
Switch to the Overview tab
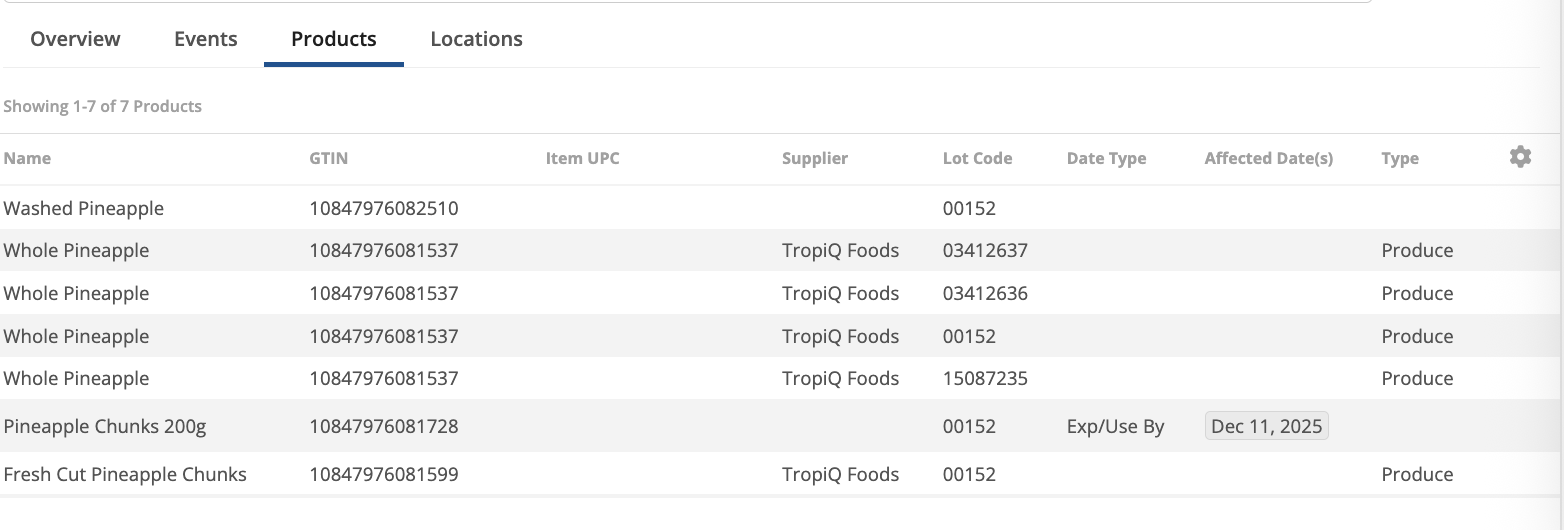[75, 39]
